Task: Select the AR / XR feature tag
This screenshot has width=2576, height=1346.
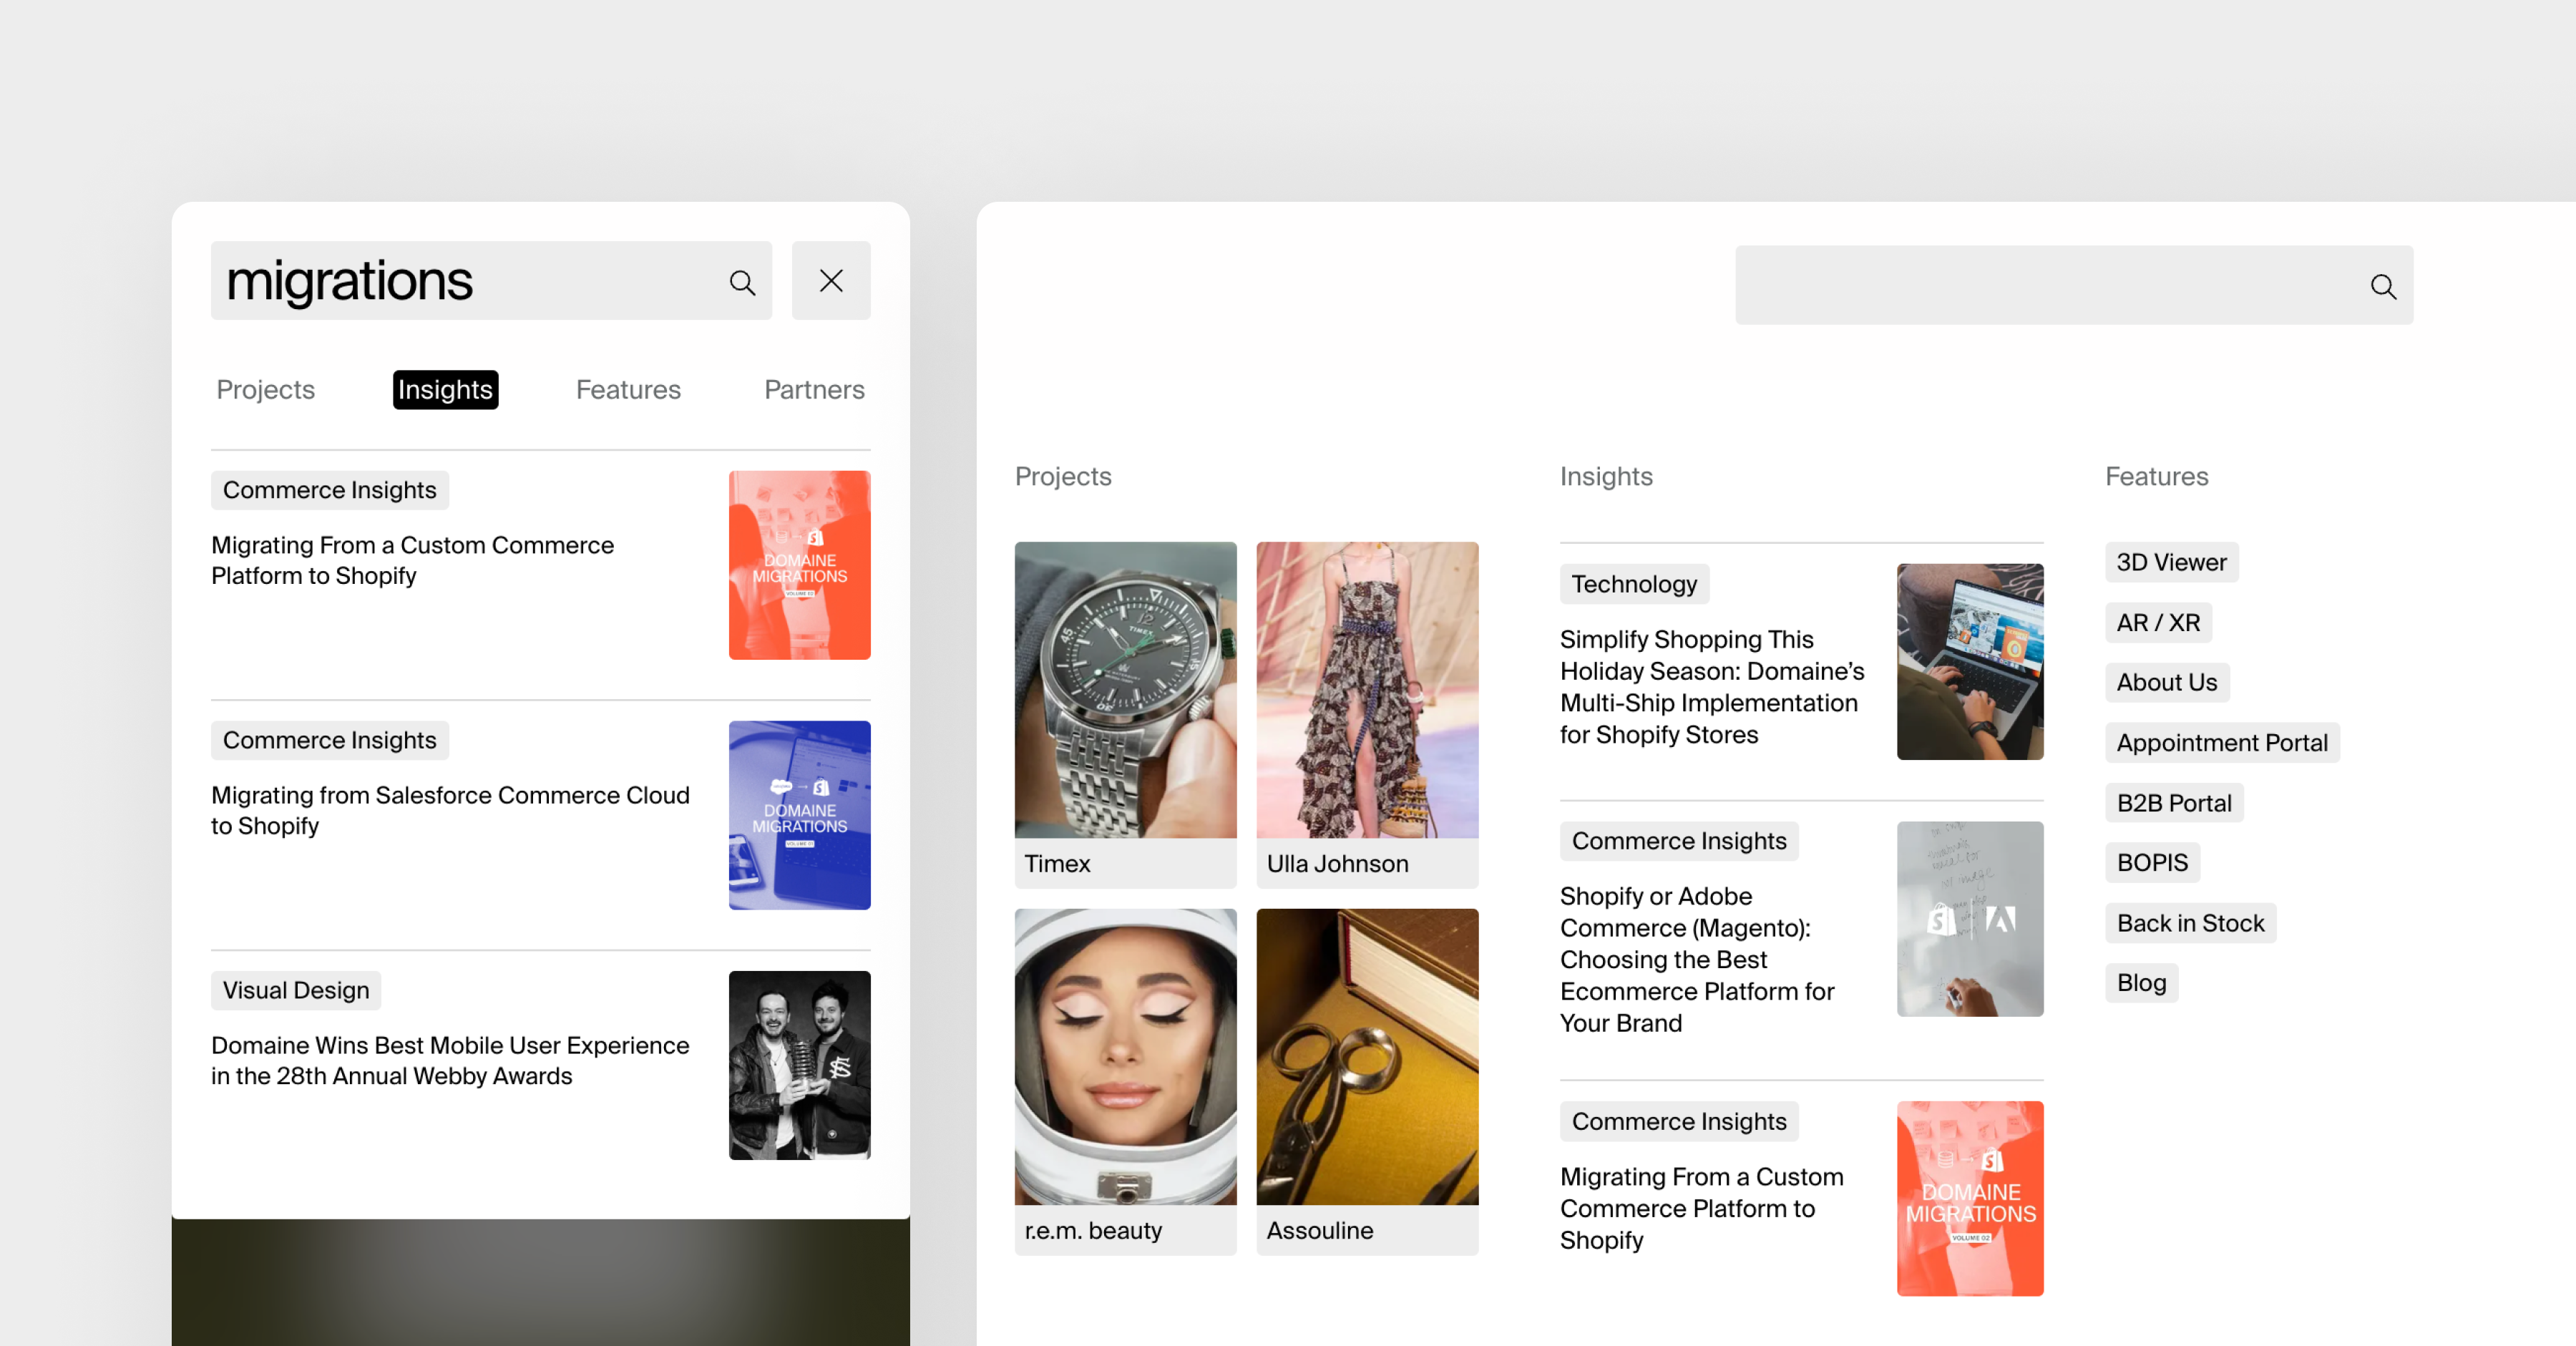Action: (x=2158, y=622)
